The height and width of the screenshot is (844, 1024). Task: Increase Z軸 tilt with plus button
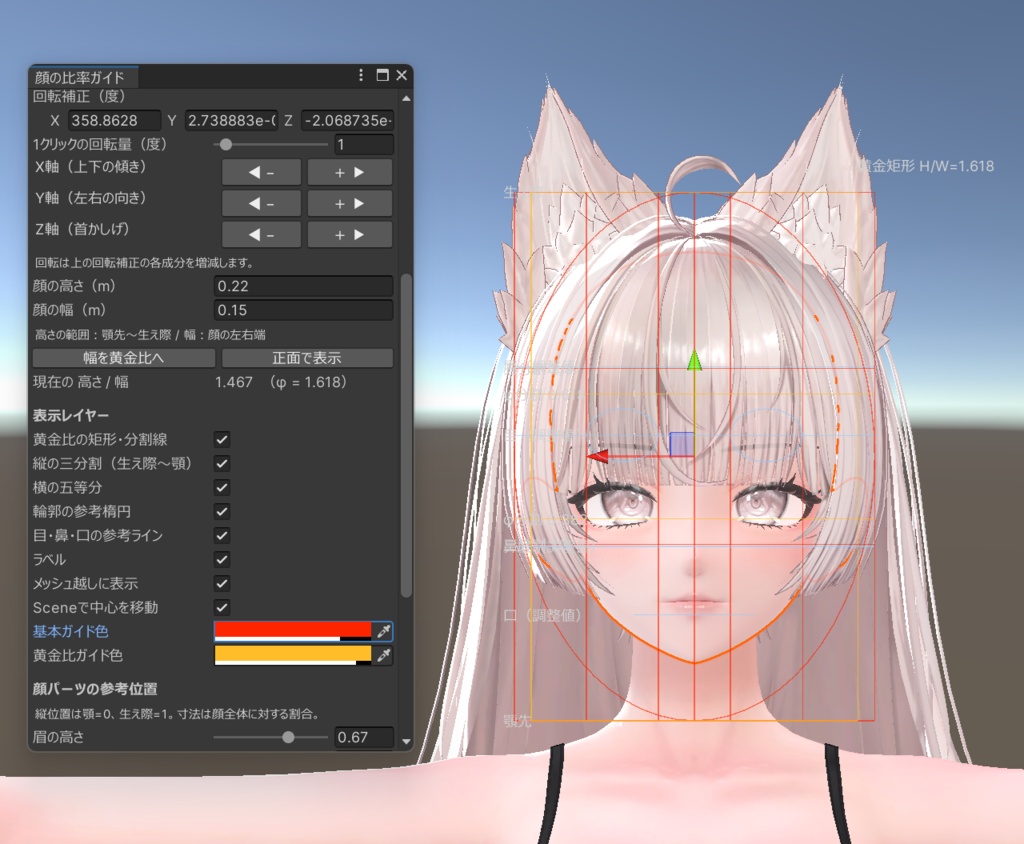[349, 235]
